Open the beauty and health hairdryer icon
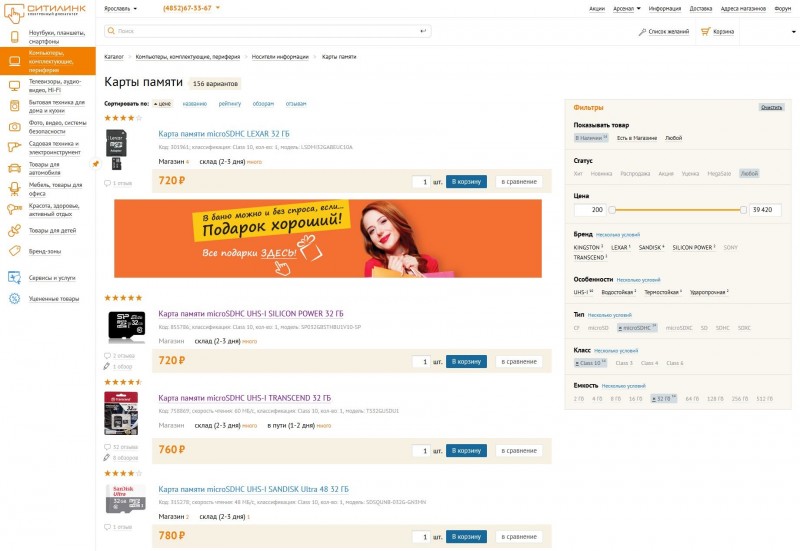 (x=14, y=209)
